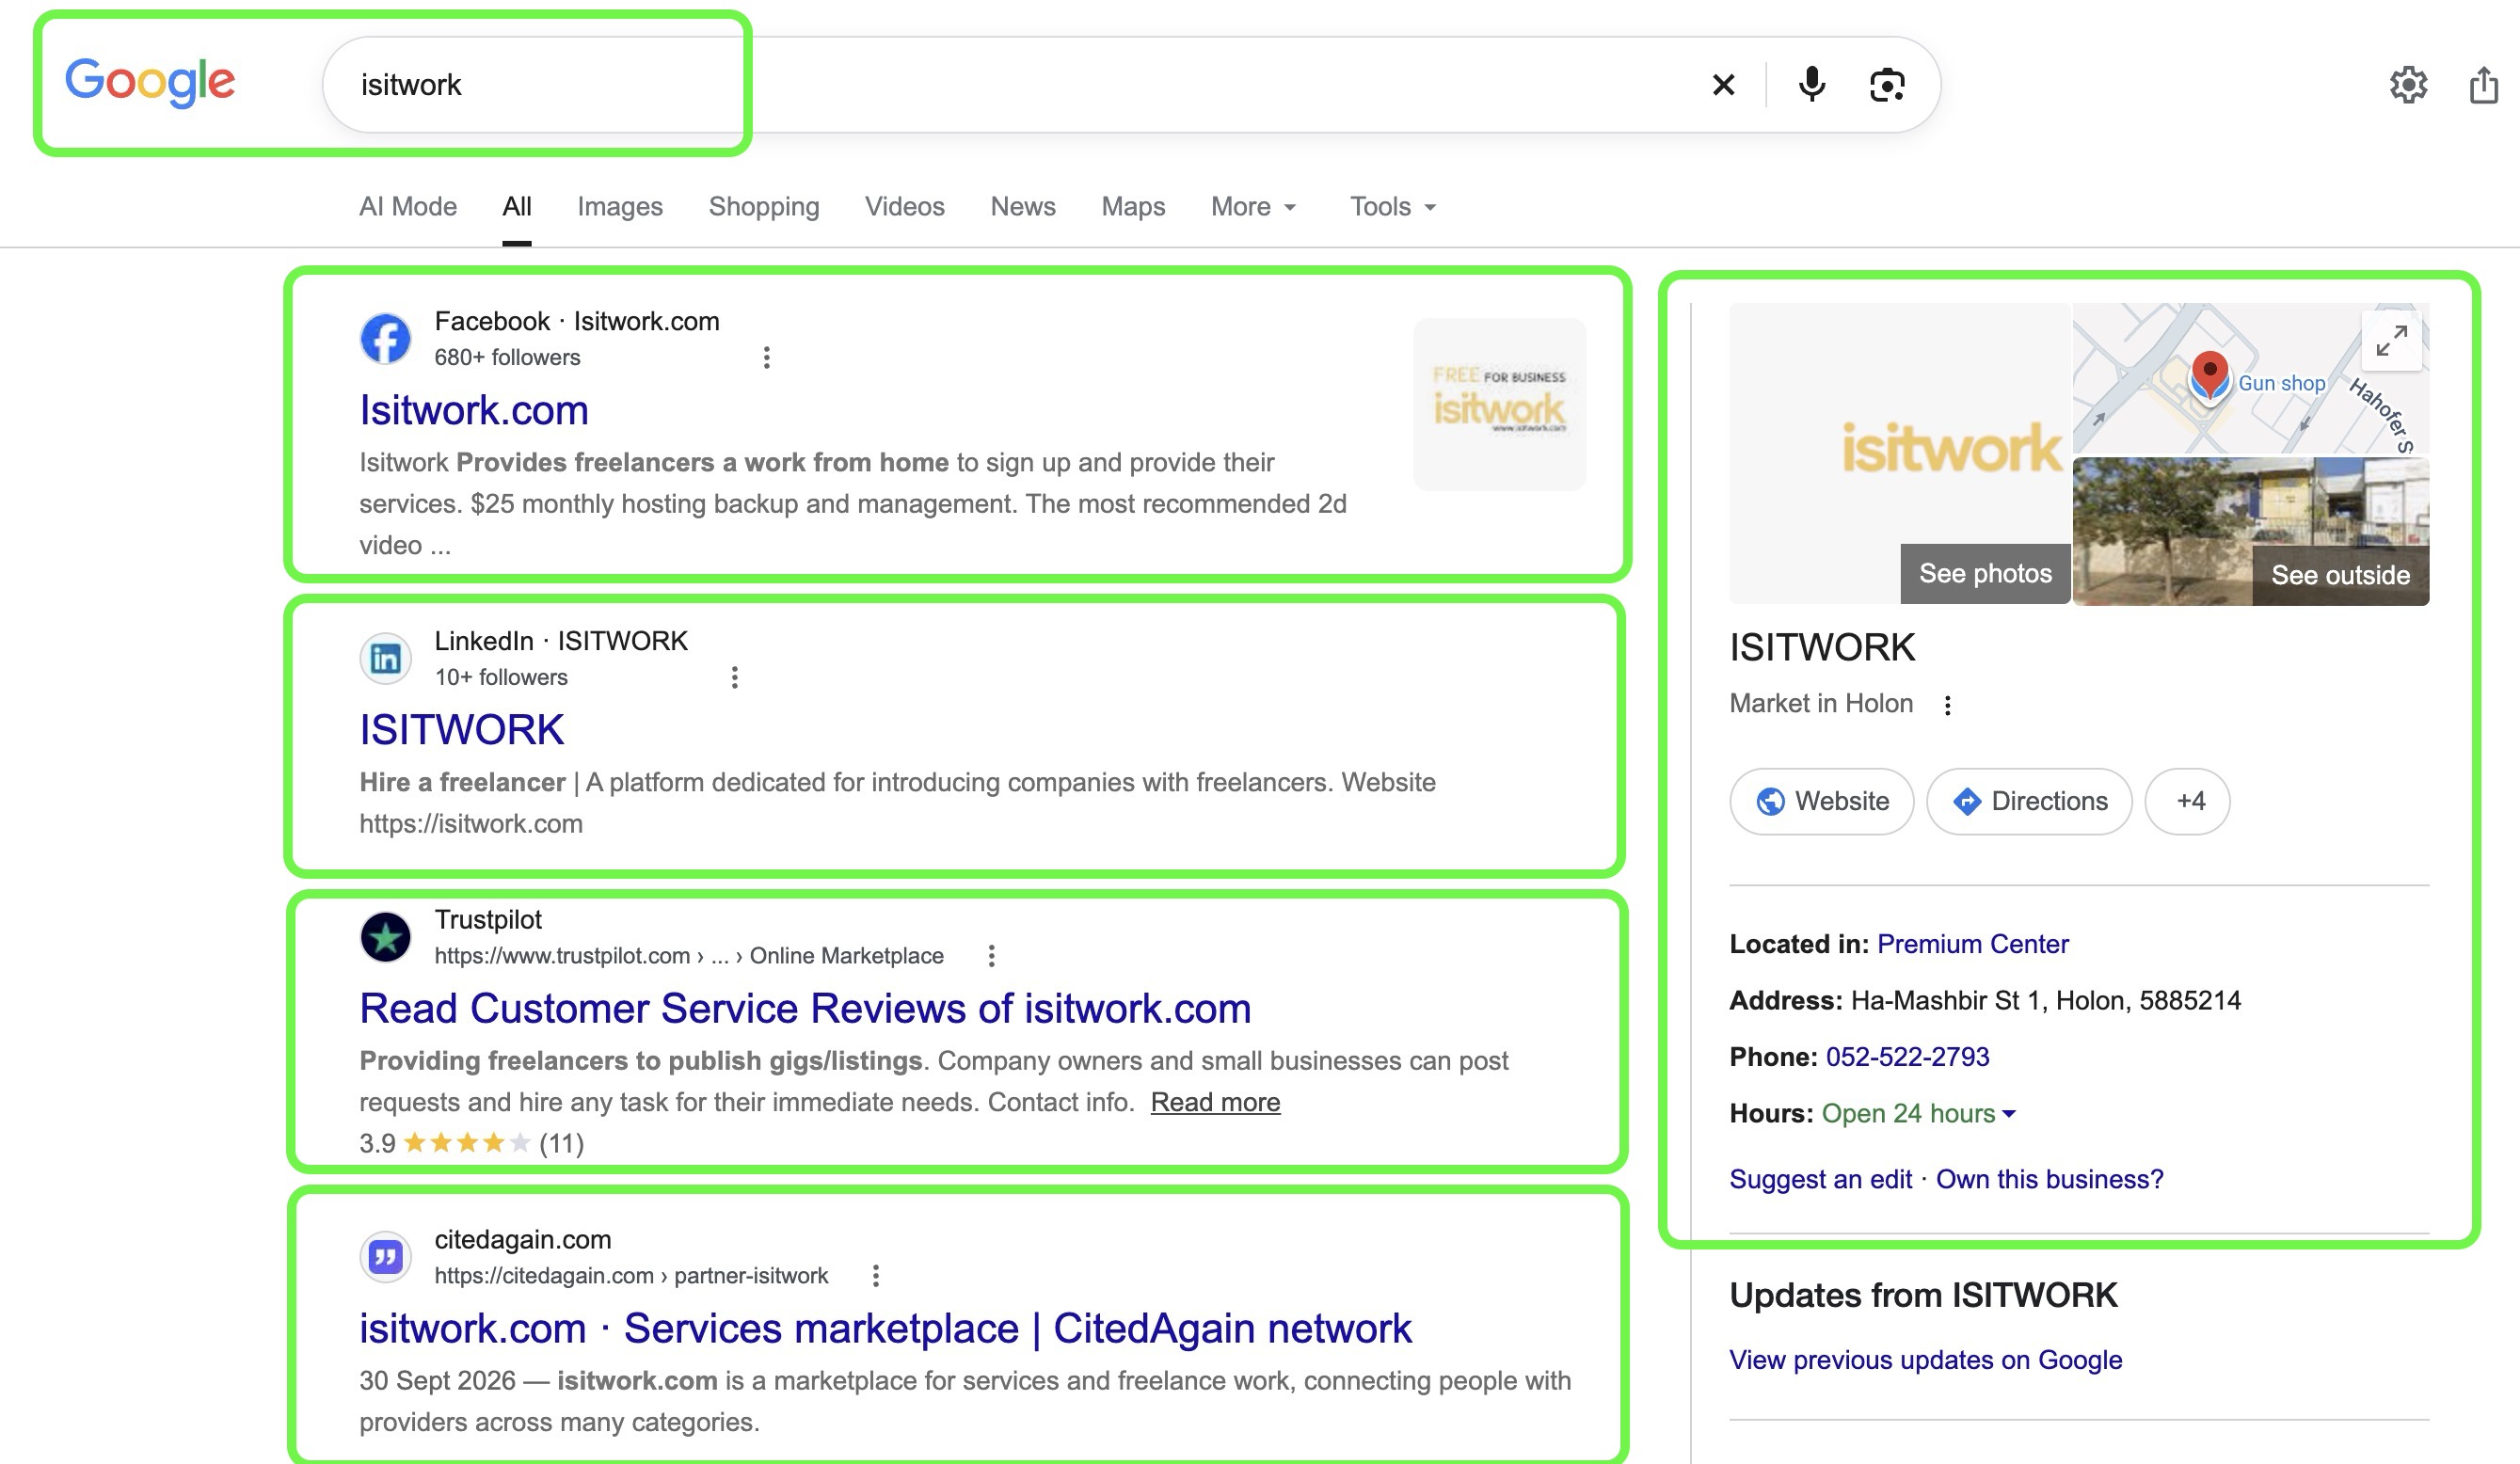Open the settings gear icon
The width and height of the screenshot is (2520, 1464).
pyautogui.click(x=2408, y=85)
